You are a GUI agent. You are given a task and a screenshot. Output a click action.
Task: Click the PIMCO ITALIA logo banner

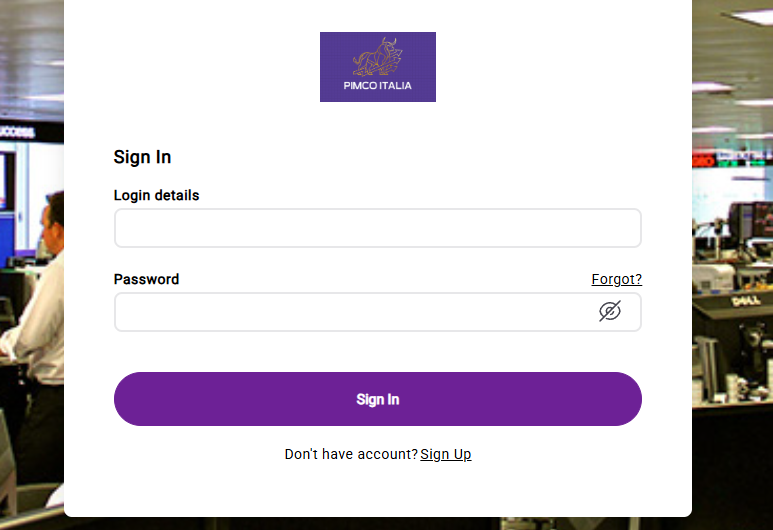click(x=378, y=67)
